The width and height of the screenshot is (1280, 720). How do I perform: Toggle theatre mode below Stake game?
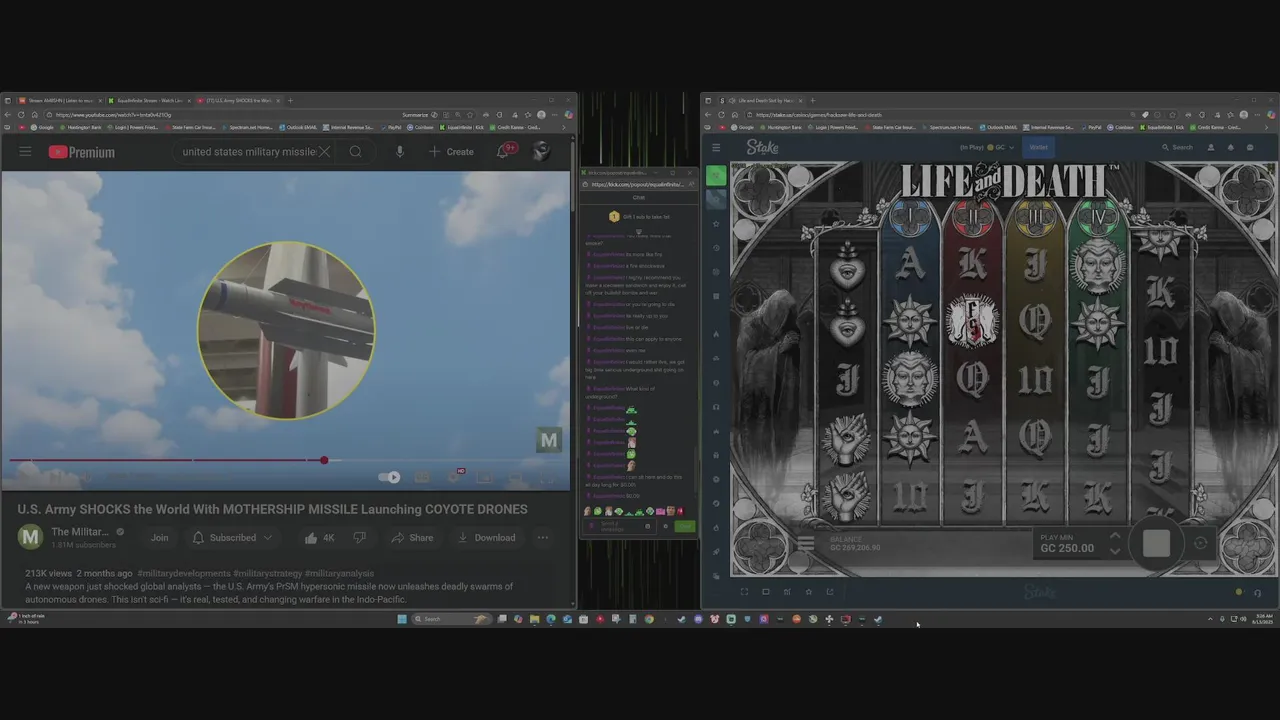pos(766,591)
